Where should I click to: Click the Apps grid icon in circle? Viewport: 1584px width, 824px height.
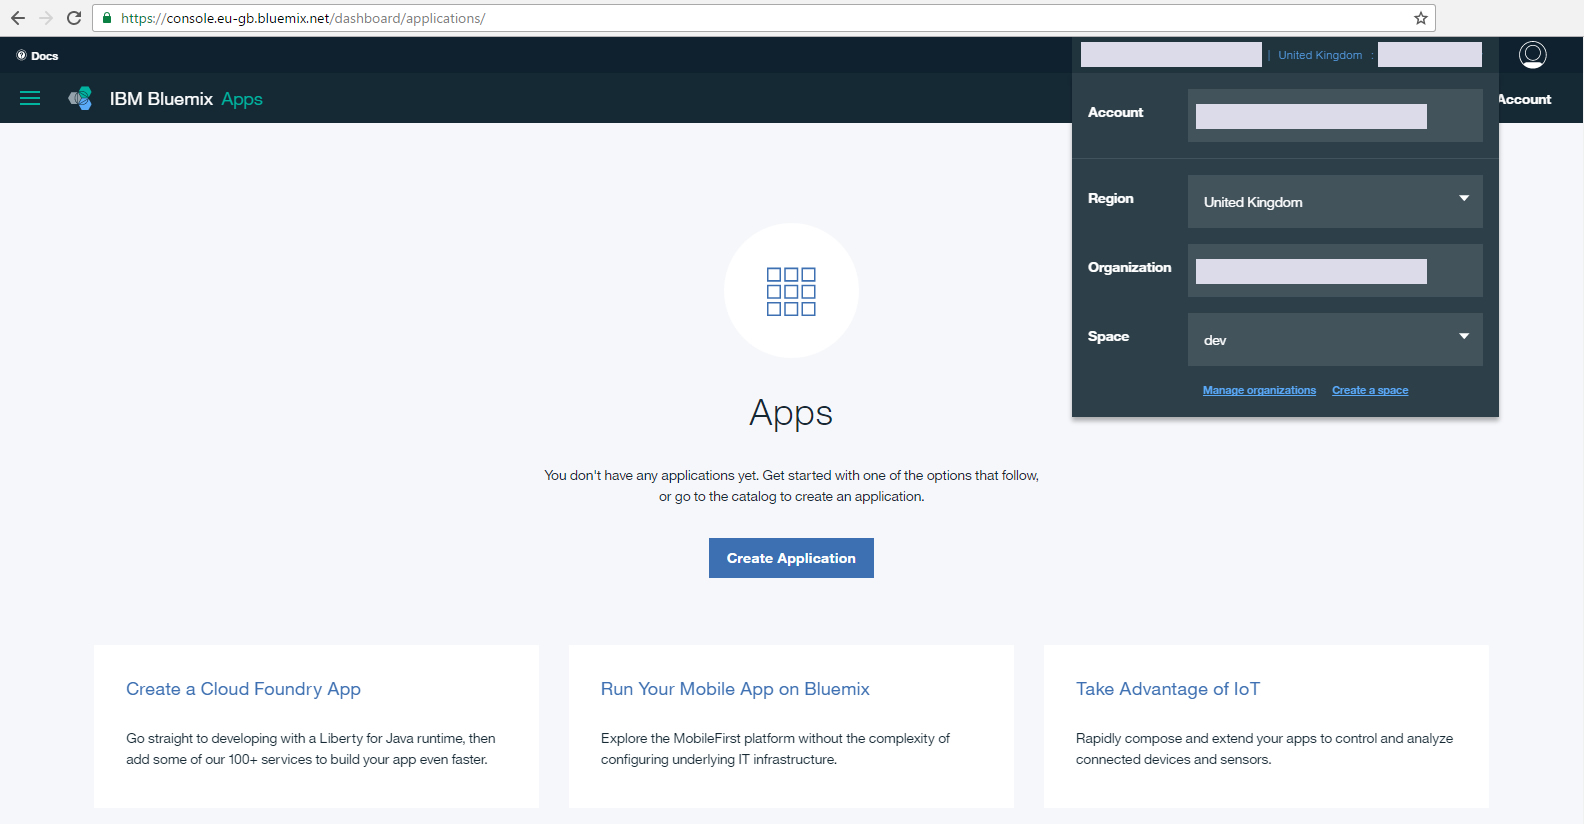(791, 291)
